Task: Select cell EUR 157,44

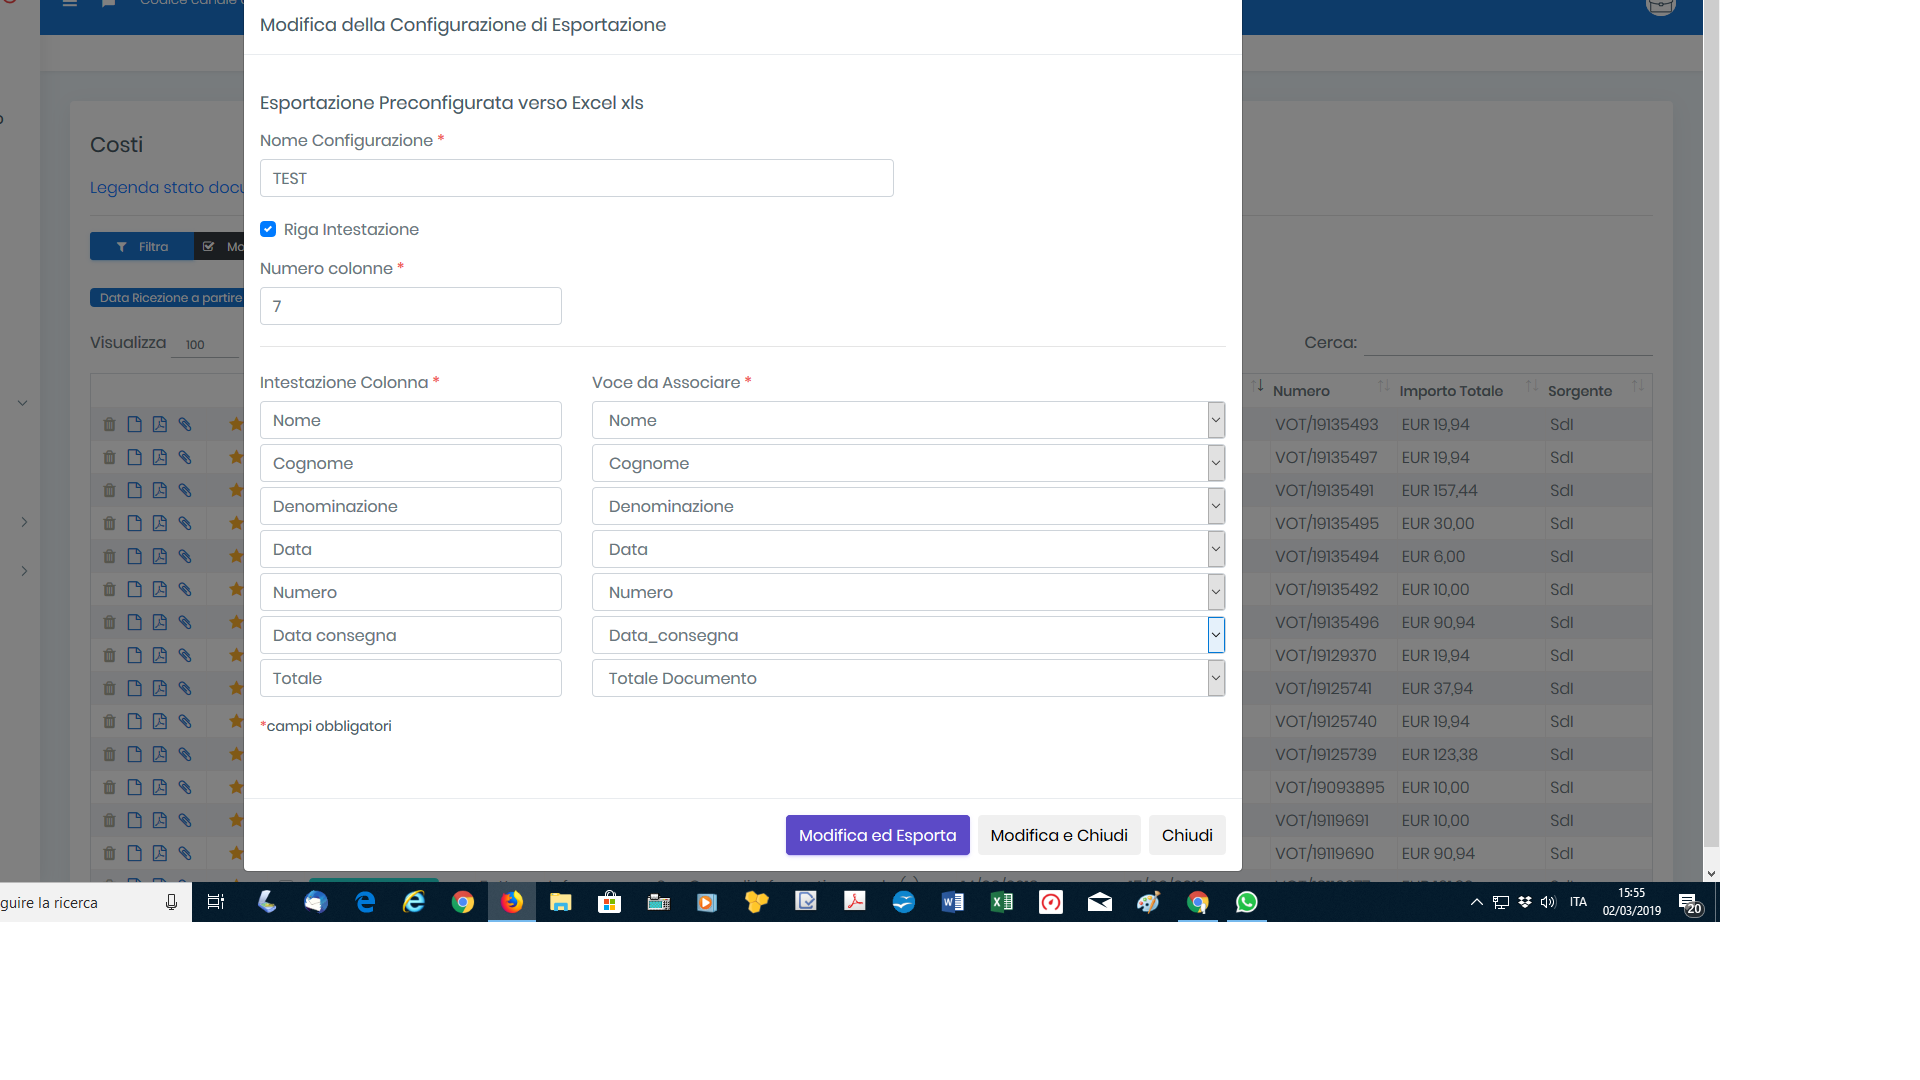Action: (x=1439, y=490)
